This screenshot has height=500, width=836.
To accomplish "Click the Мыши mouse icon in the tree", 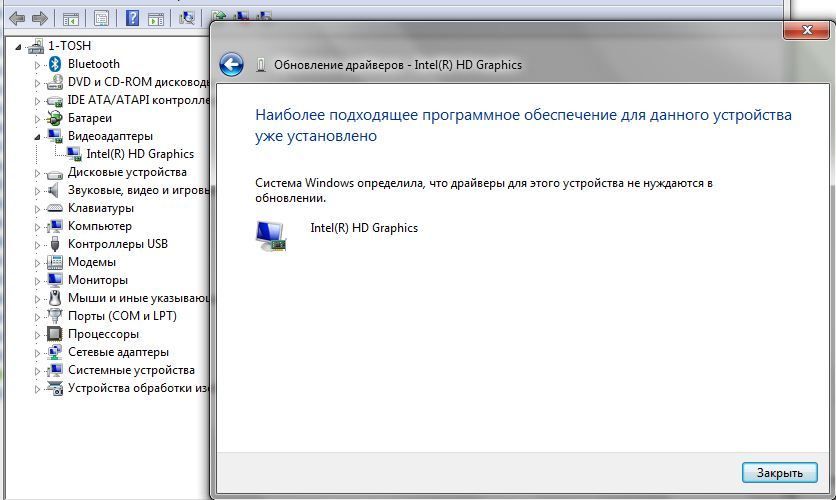I will pyautogui.click(x=55, y=298).
